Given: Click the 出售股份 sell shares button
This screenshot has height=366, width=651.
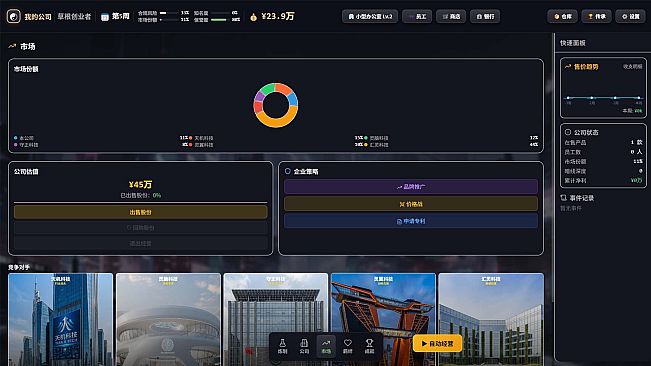Looking at the screenshot, I should coord(140,212).
